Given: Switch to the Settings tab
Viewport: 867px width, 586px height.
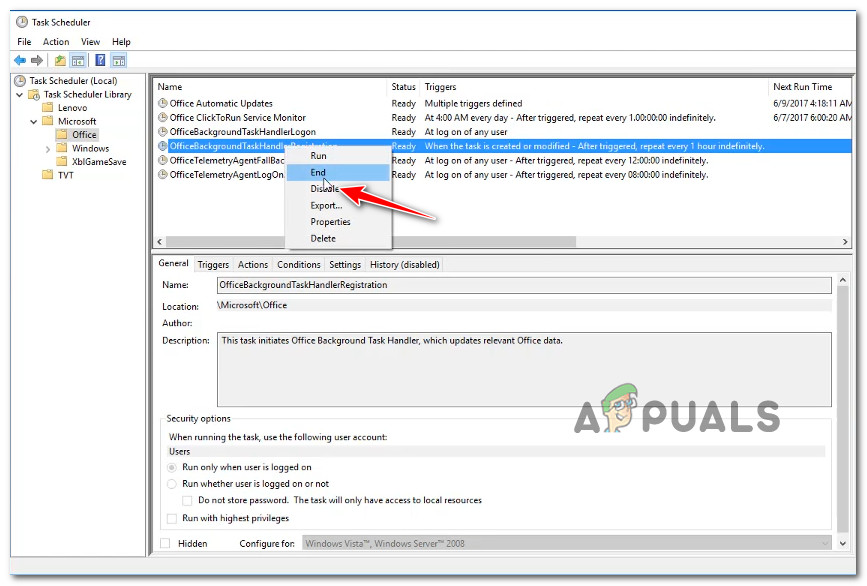Looking at the screenshot, I should pyautogui.click(x=345, y=265).
